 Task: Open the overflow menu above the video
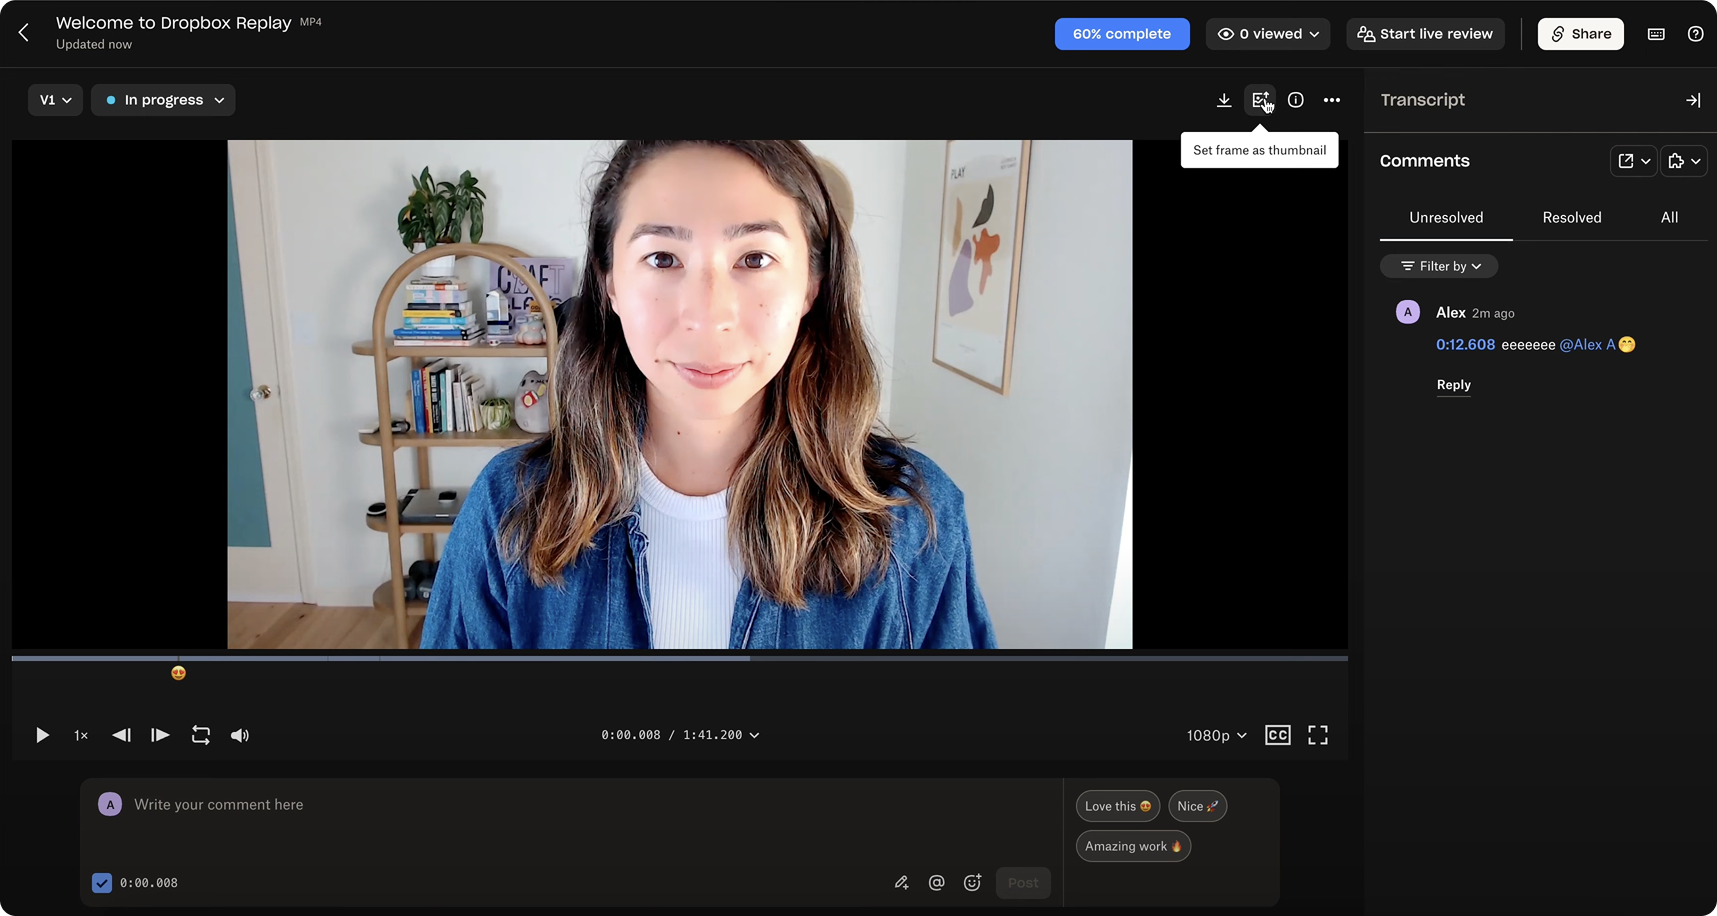1332,100
